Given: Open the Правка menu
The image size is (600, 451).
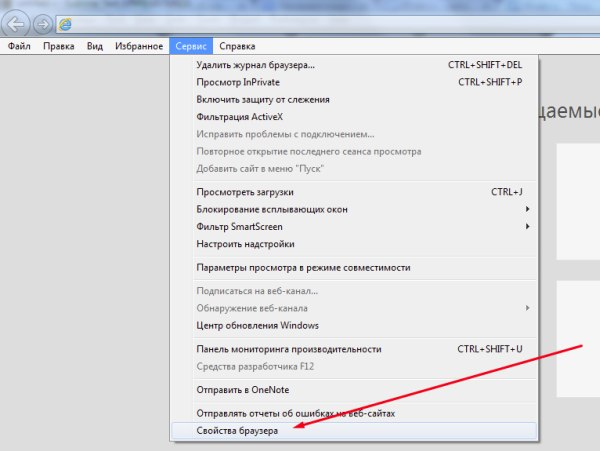Looking at the screenshot, I should tap(59, 46).
